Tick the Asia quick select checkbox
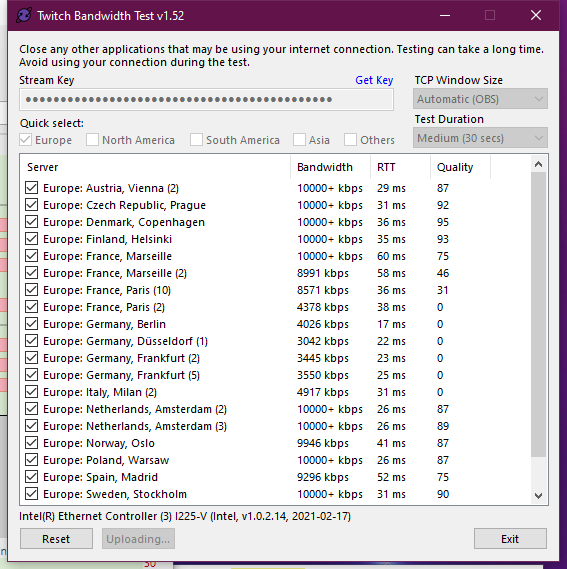567x569 pixels. [x=299, y=140]
